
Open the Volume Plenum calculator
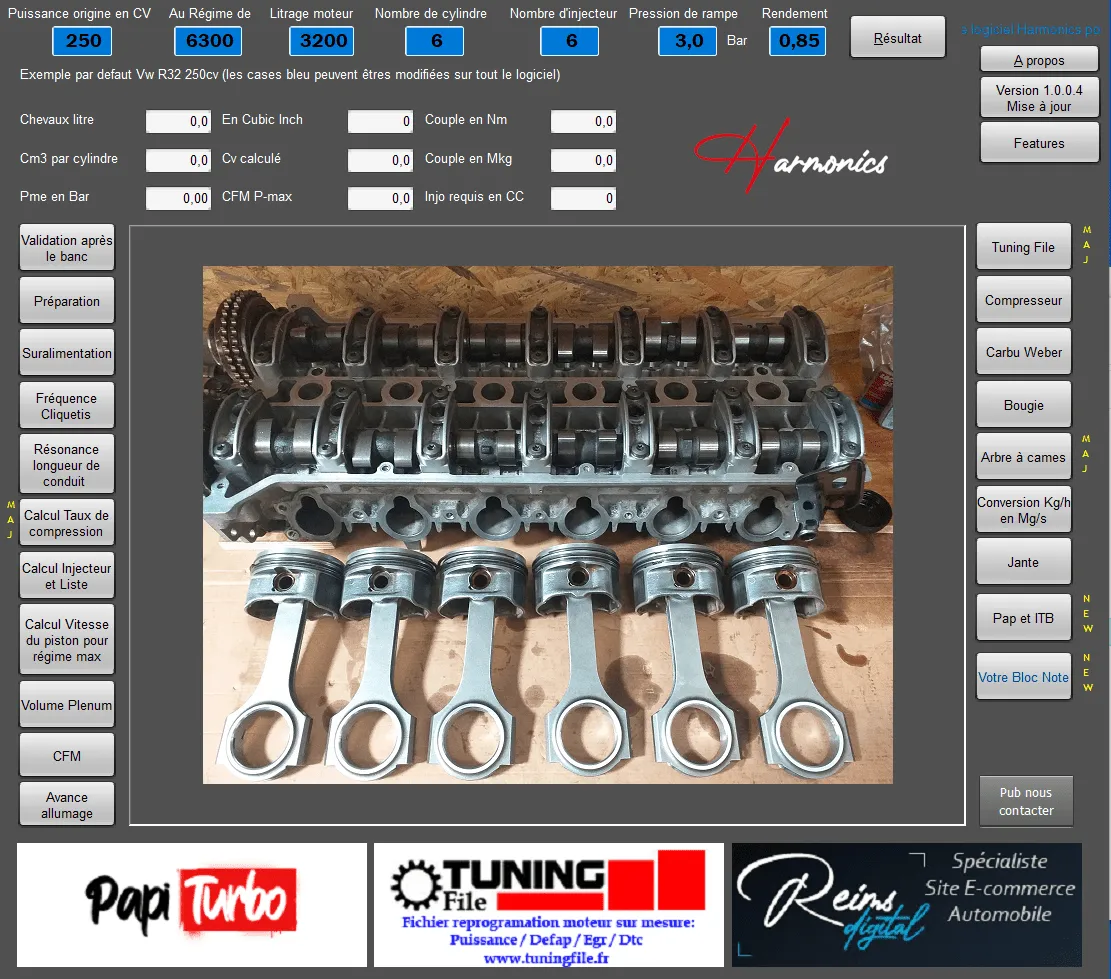click(x=66, y=704)
